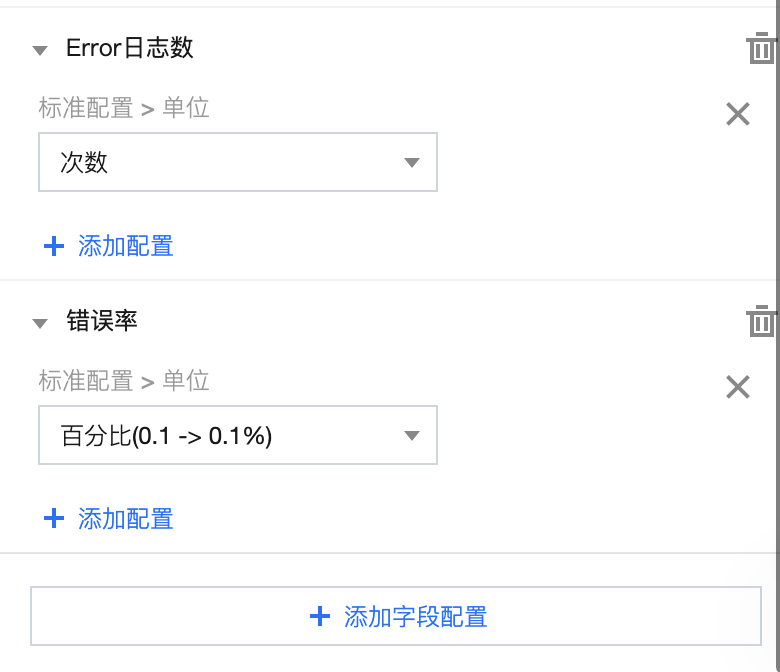Viewport: 780px width, 672px height.
Task: Click plus icon beside Error日志数's 添加配置
Action: pyautogui.click(x=54, y=246)
